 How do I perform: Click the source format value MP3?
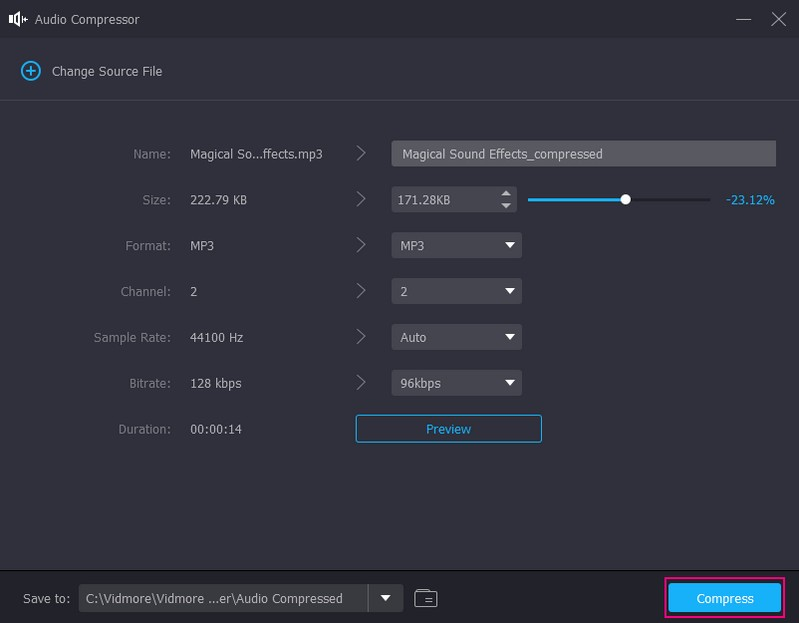click(x=202, y=246)
